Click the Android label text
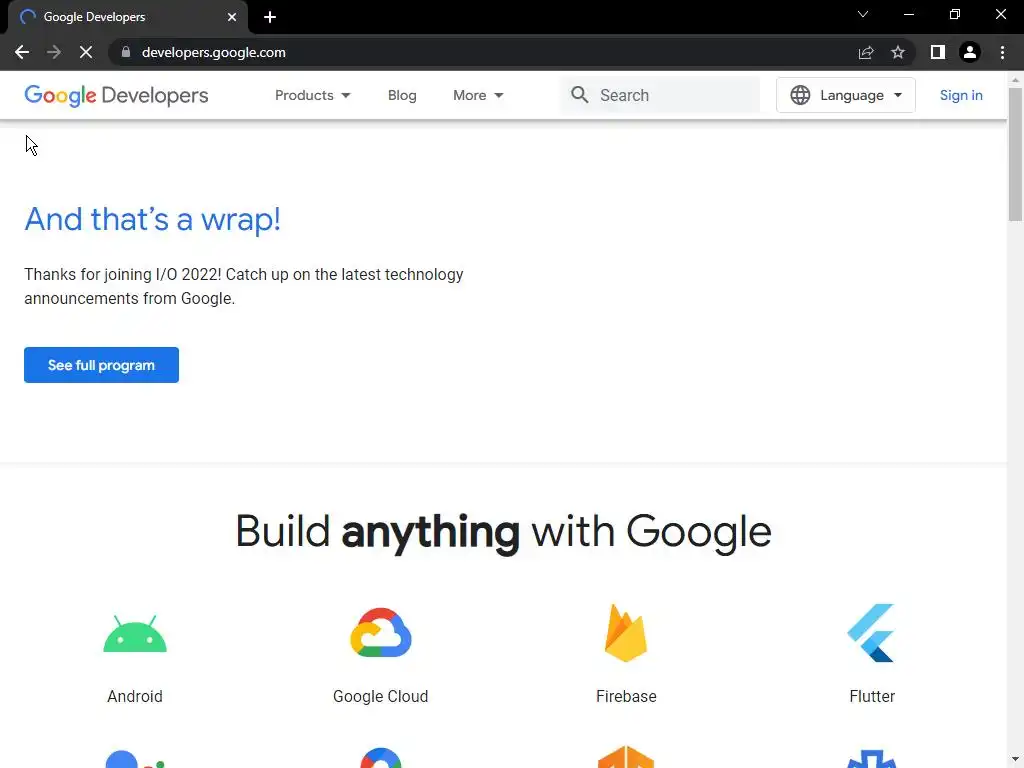Image resolution: width=1024 pixels, height=768 pixels. pyautogui.click(x=135, y=696)
